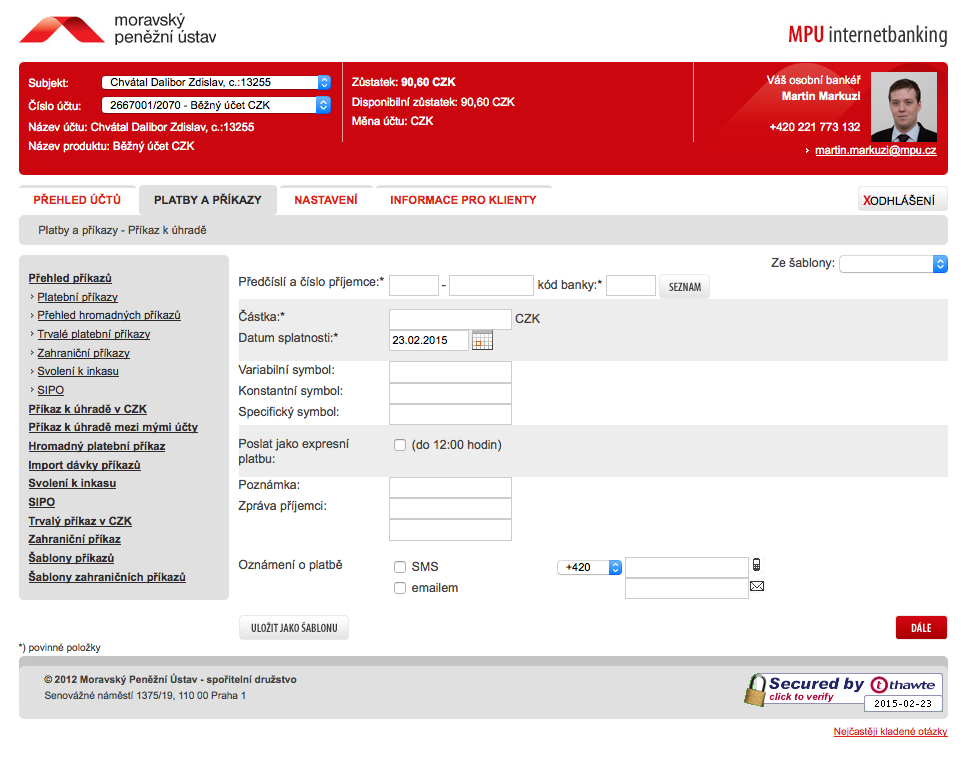
Task: Focus the Poznámka note field
Action: pos(450,487)
